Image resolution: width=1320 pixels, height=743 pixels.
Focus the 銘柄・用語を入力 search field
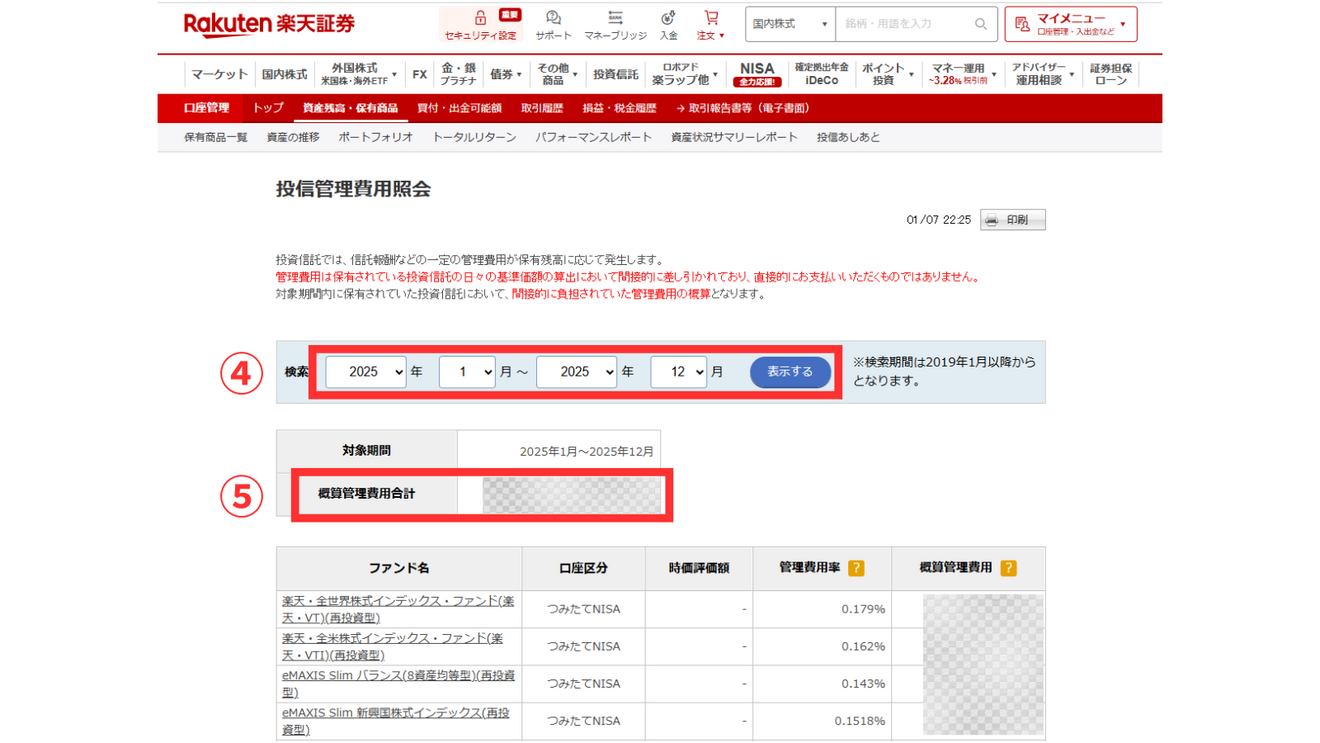[903, 24]
